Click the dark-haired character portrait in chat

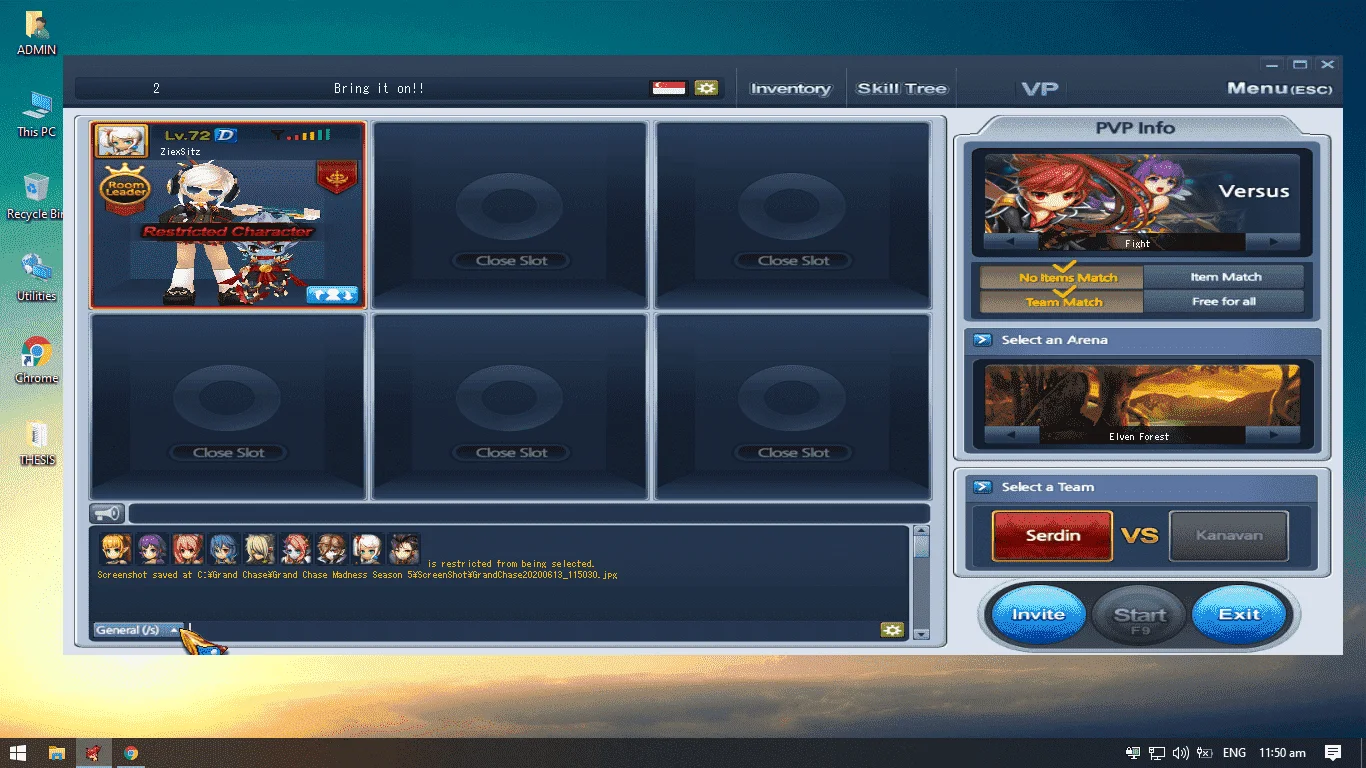coord(404,549)
